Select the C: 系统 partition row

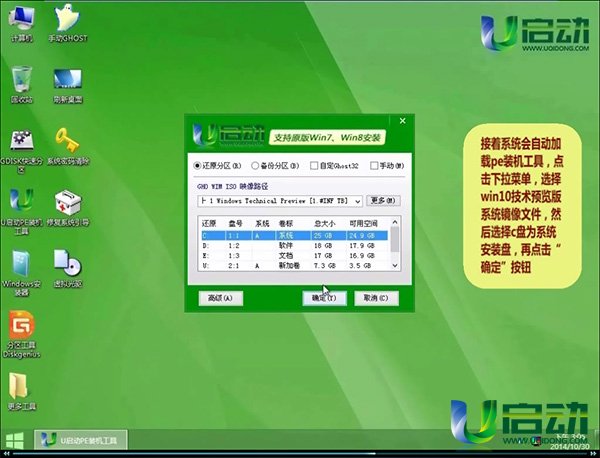tap(294, 236)
